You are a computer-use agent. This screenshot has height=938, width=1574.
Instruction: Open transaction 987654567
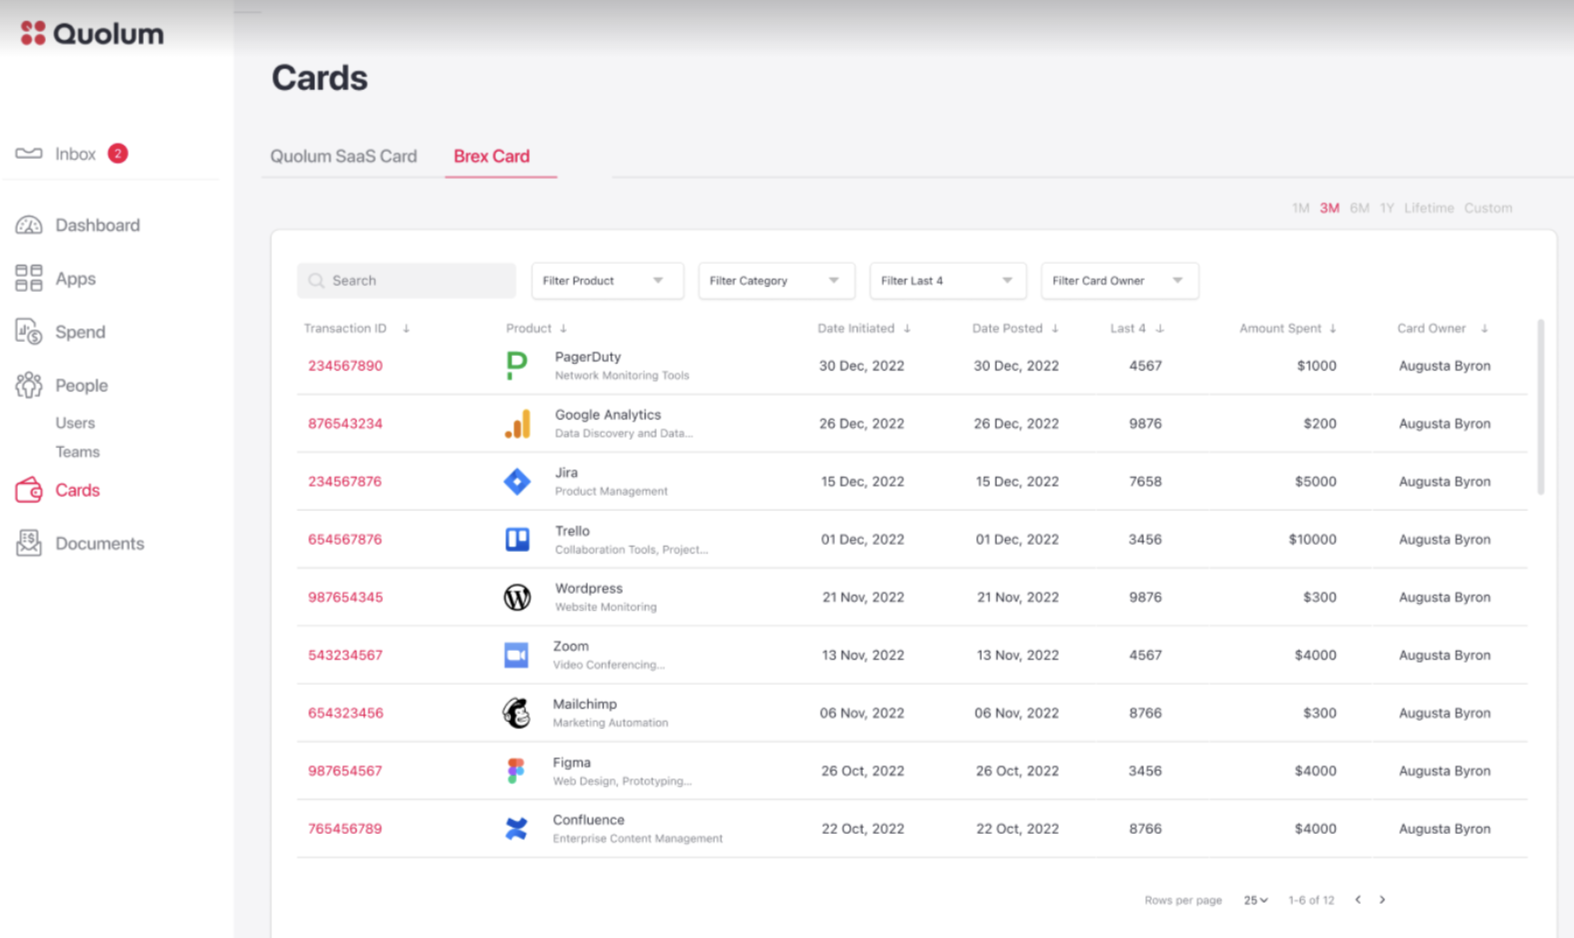point(345,771)
